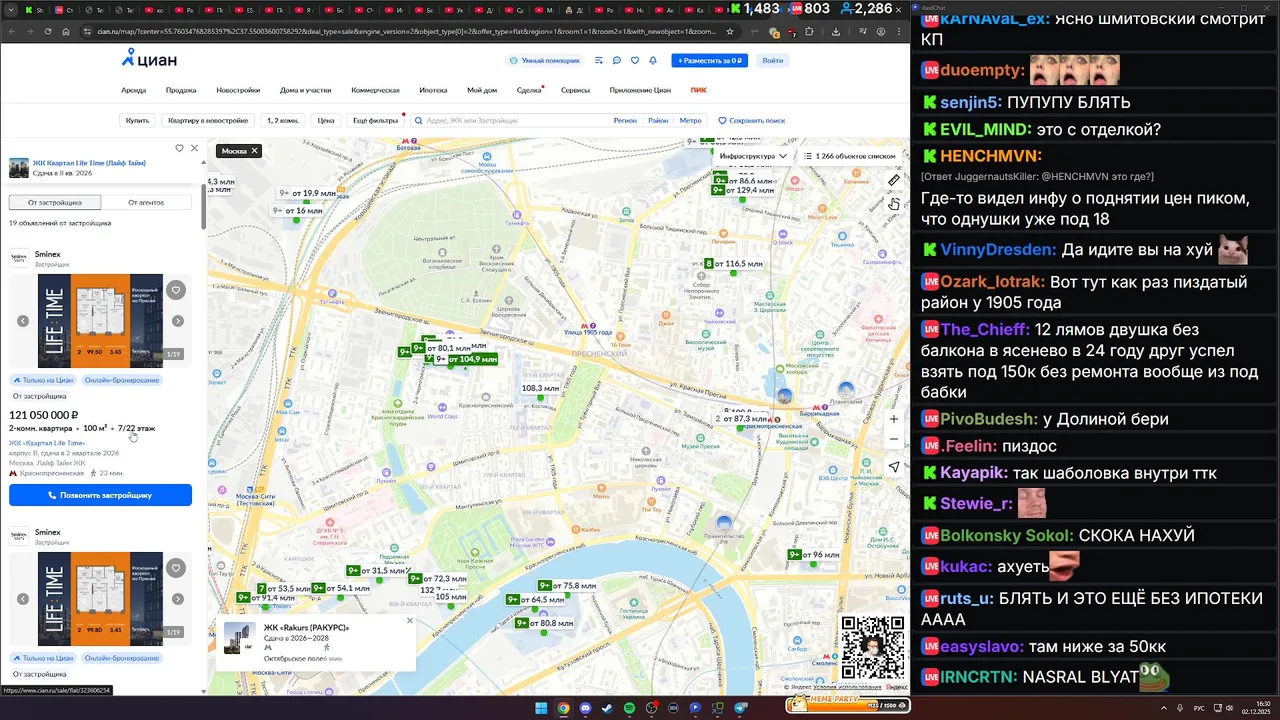Switch to От агентов listings
Viewport: 1280px width, 720px height.
[x=146, y=202]
